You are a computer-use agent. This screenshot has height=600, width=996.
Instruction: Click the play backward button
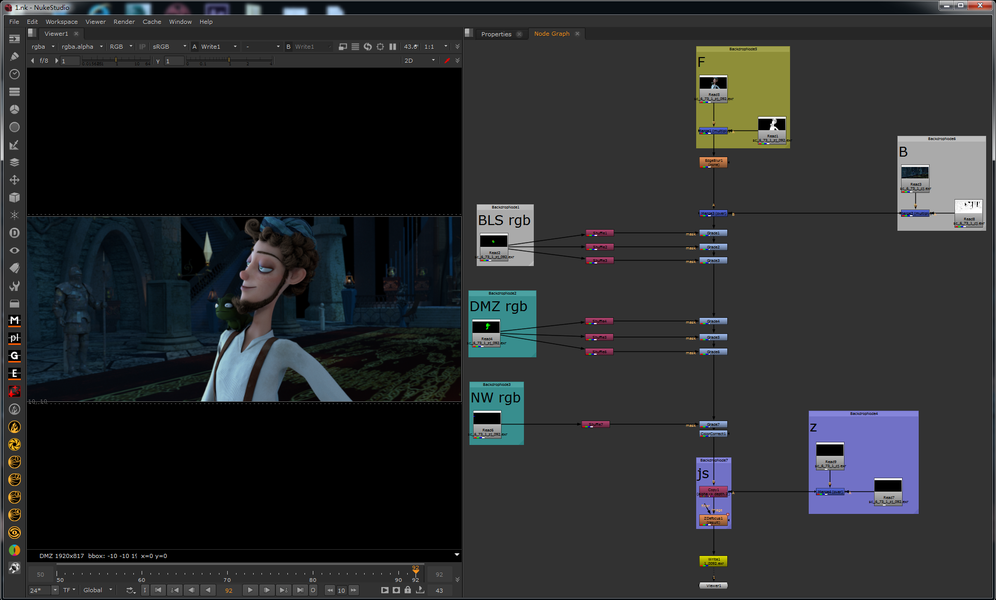pos(208,590)
